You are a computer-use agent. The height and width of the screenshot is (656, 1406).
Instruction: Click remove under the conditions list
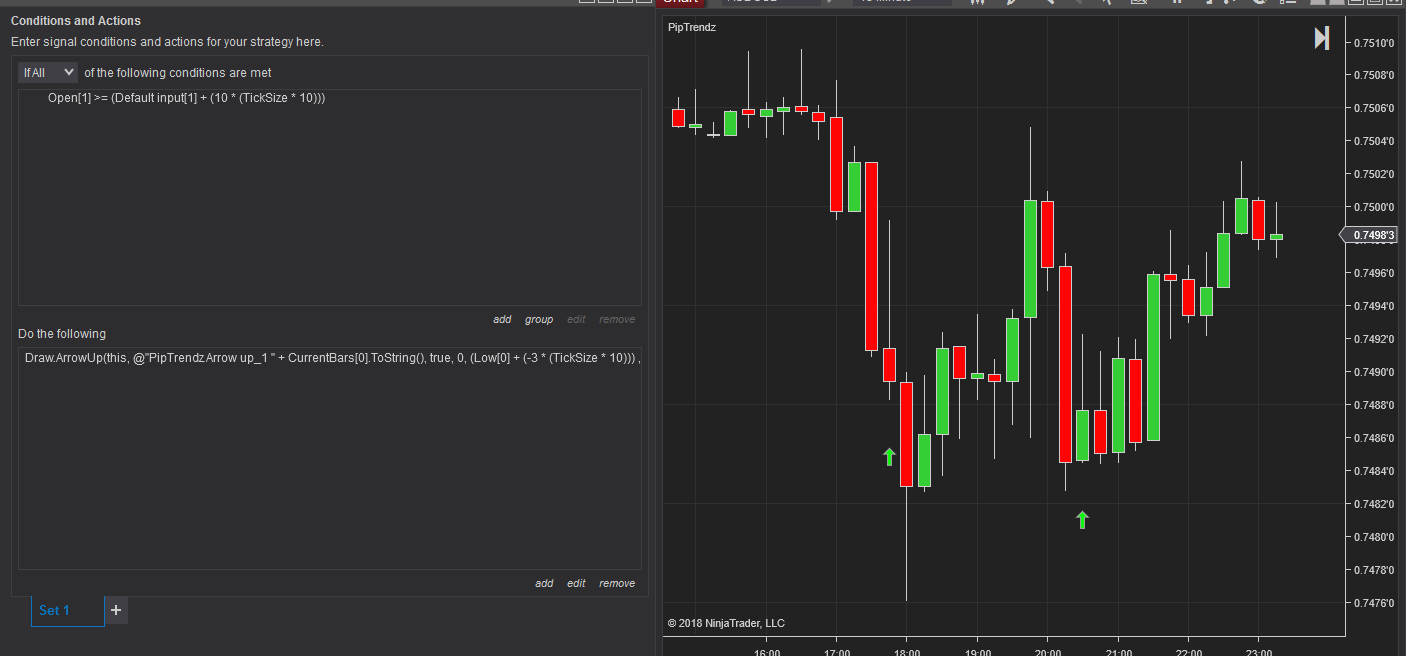pyautogui.click(x=617, y=319)
